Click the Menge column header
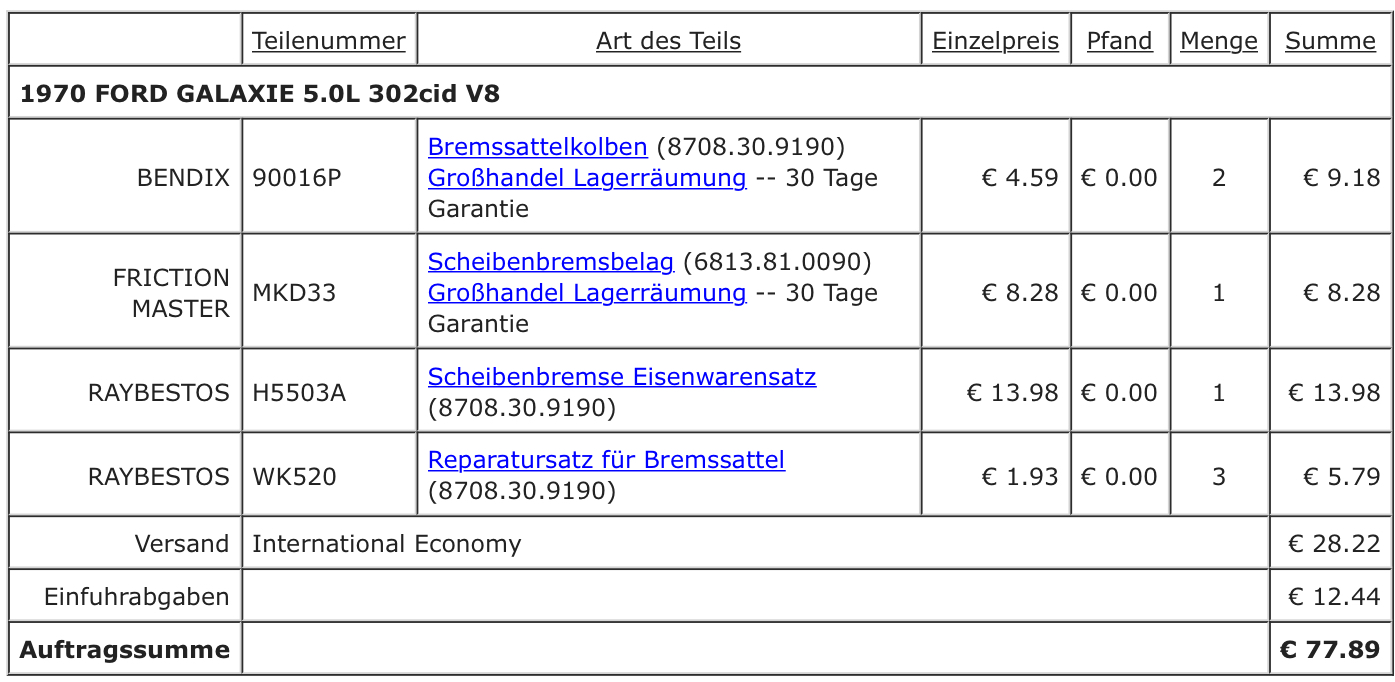Screen dimensions: 1395x682 pyautogui.click(x=1219, y=41)
